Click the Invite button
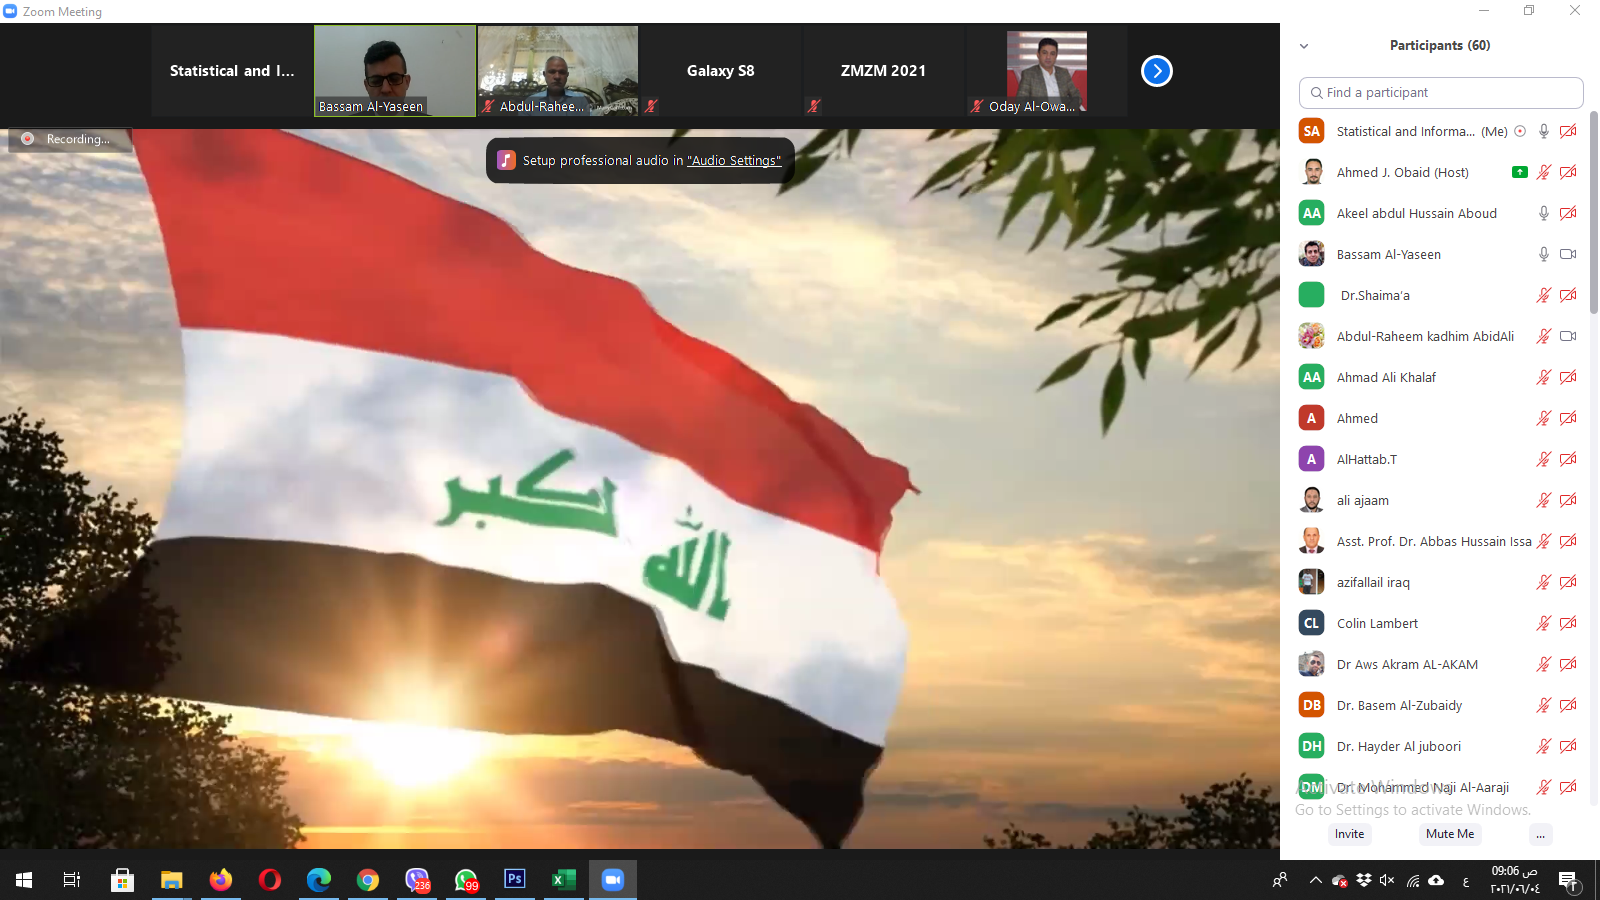Screen dimensions: 1600x900 click(1349, 834)
